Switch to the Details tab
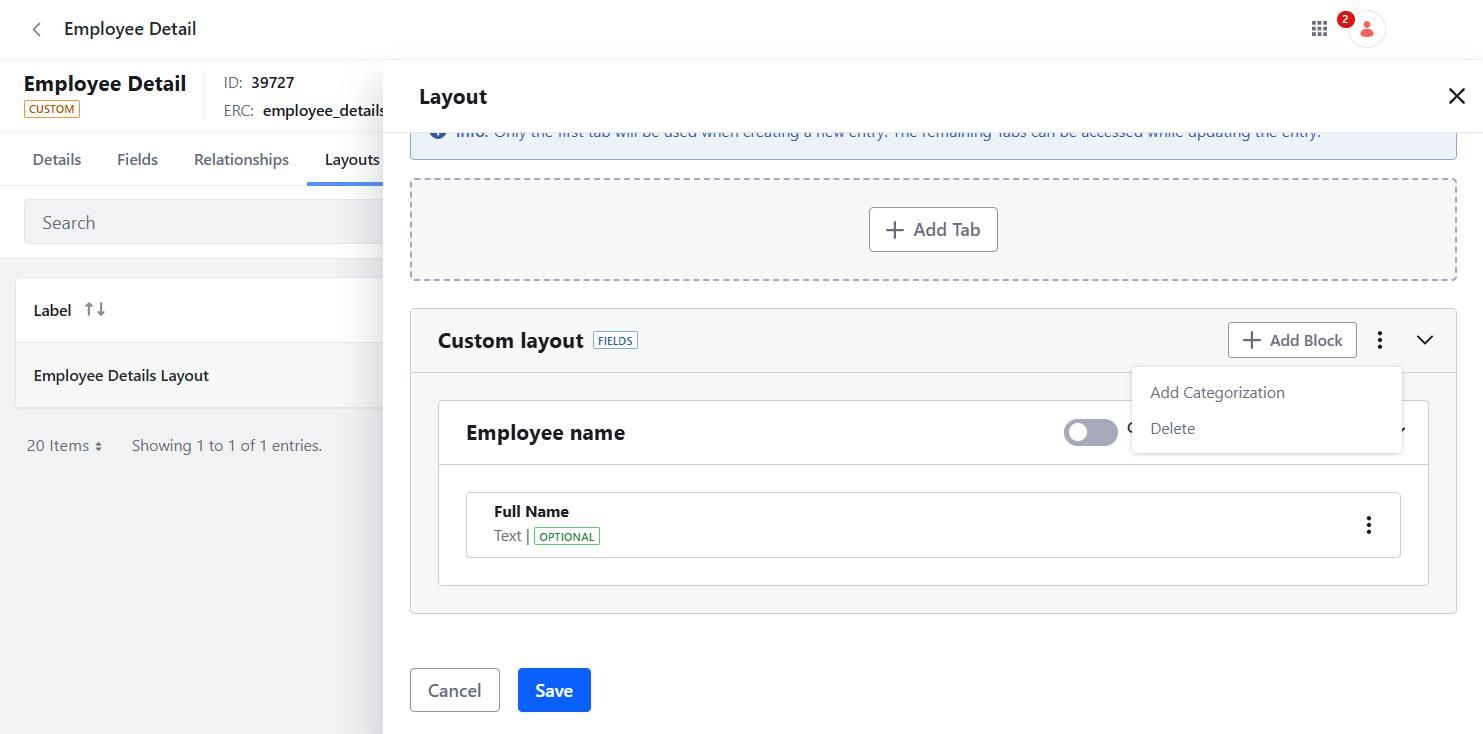Image resolution: width=1483 pixels, height=734 pixels. pyautogui.click(x=57, y=159)
